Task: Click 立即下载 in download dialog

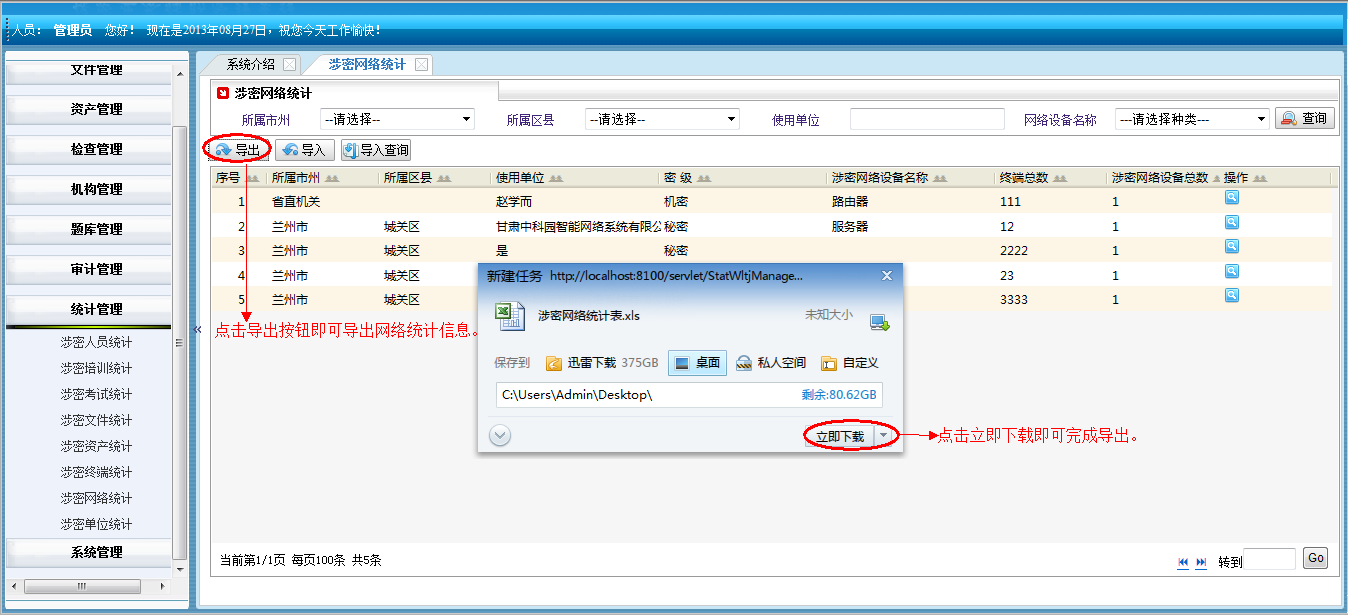Action: pos(839,436)
